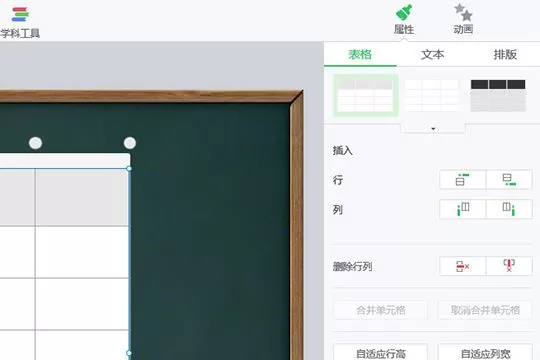Open the 属性 properties panel

pos(404,20)
